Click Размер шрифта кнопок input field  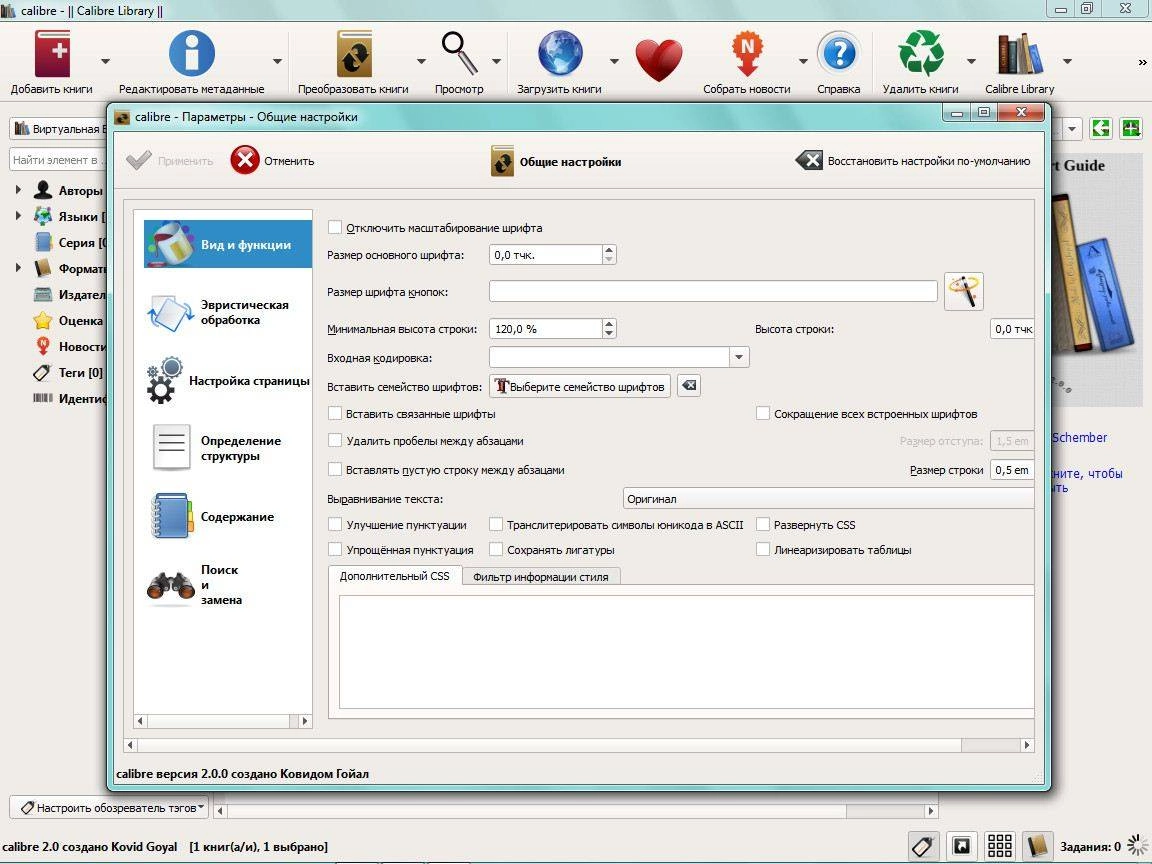713,292
